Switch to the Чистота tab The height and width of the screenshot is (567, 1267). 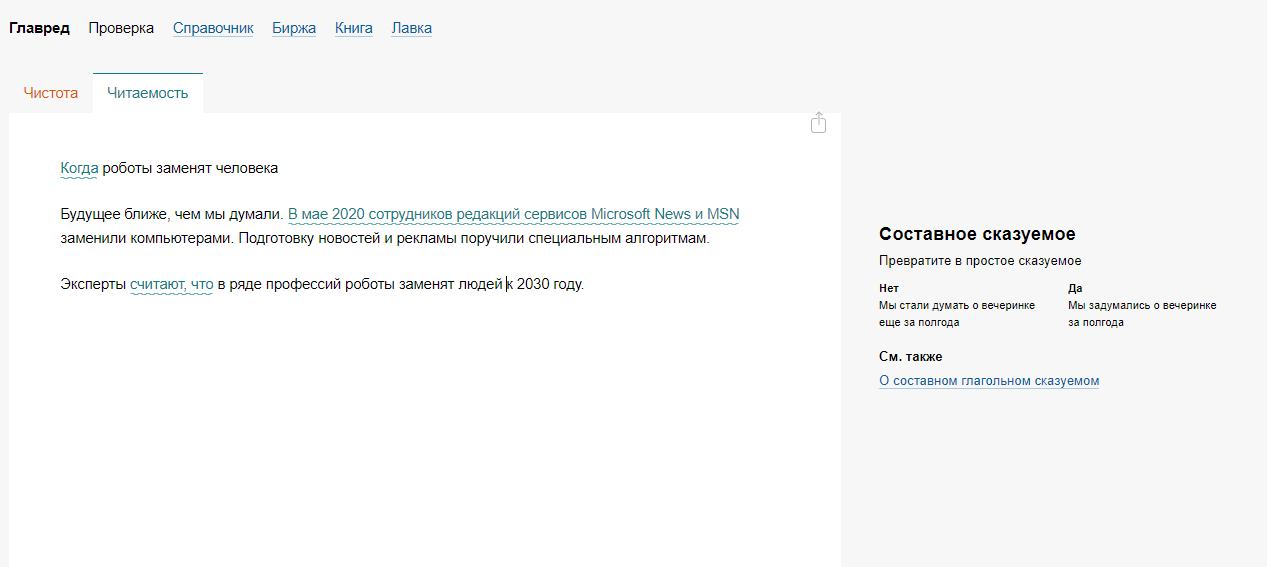(51, 93)
